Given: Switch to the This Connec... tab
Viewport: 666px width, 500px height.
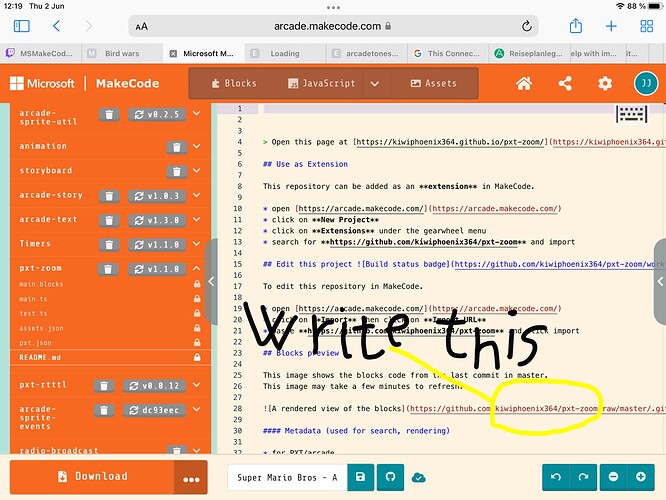Looking at the screenshot, I should (448, 54).
